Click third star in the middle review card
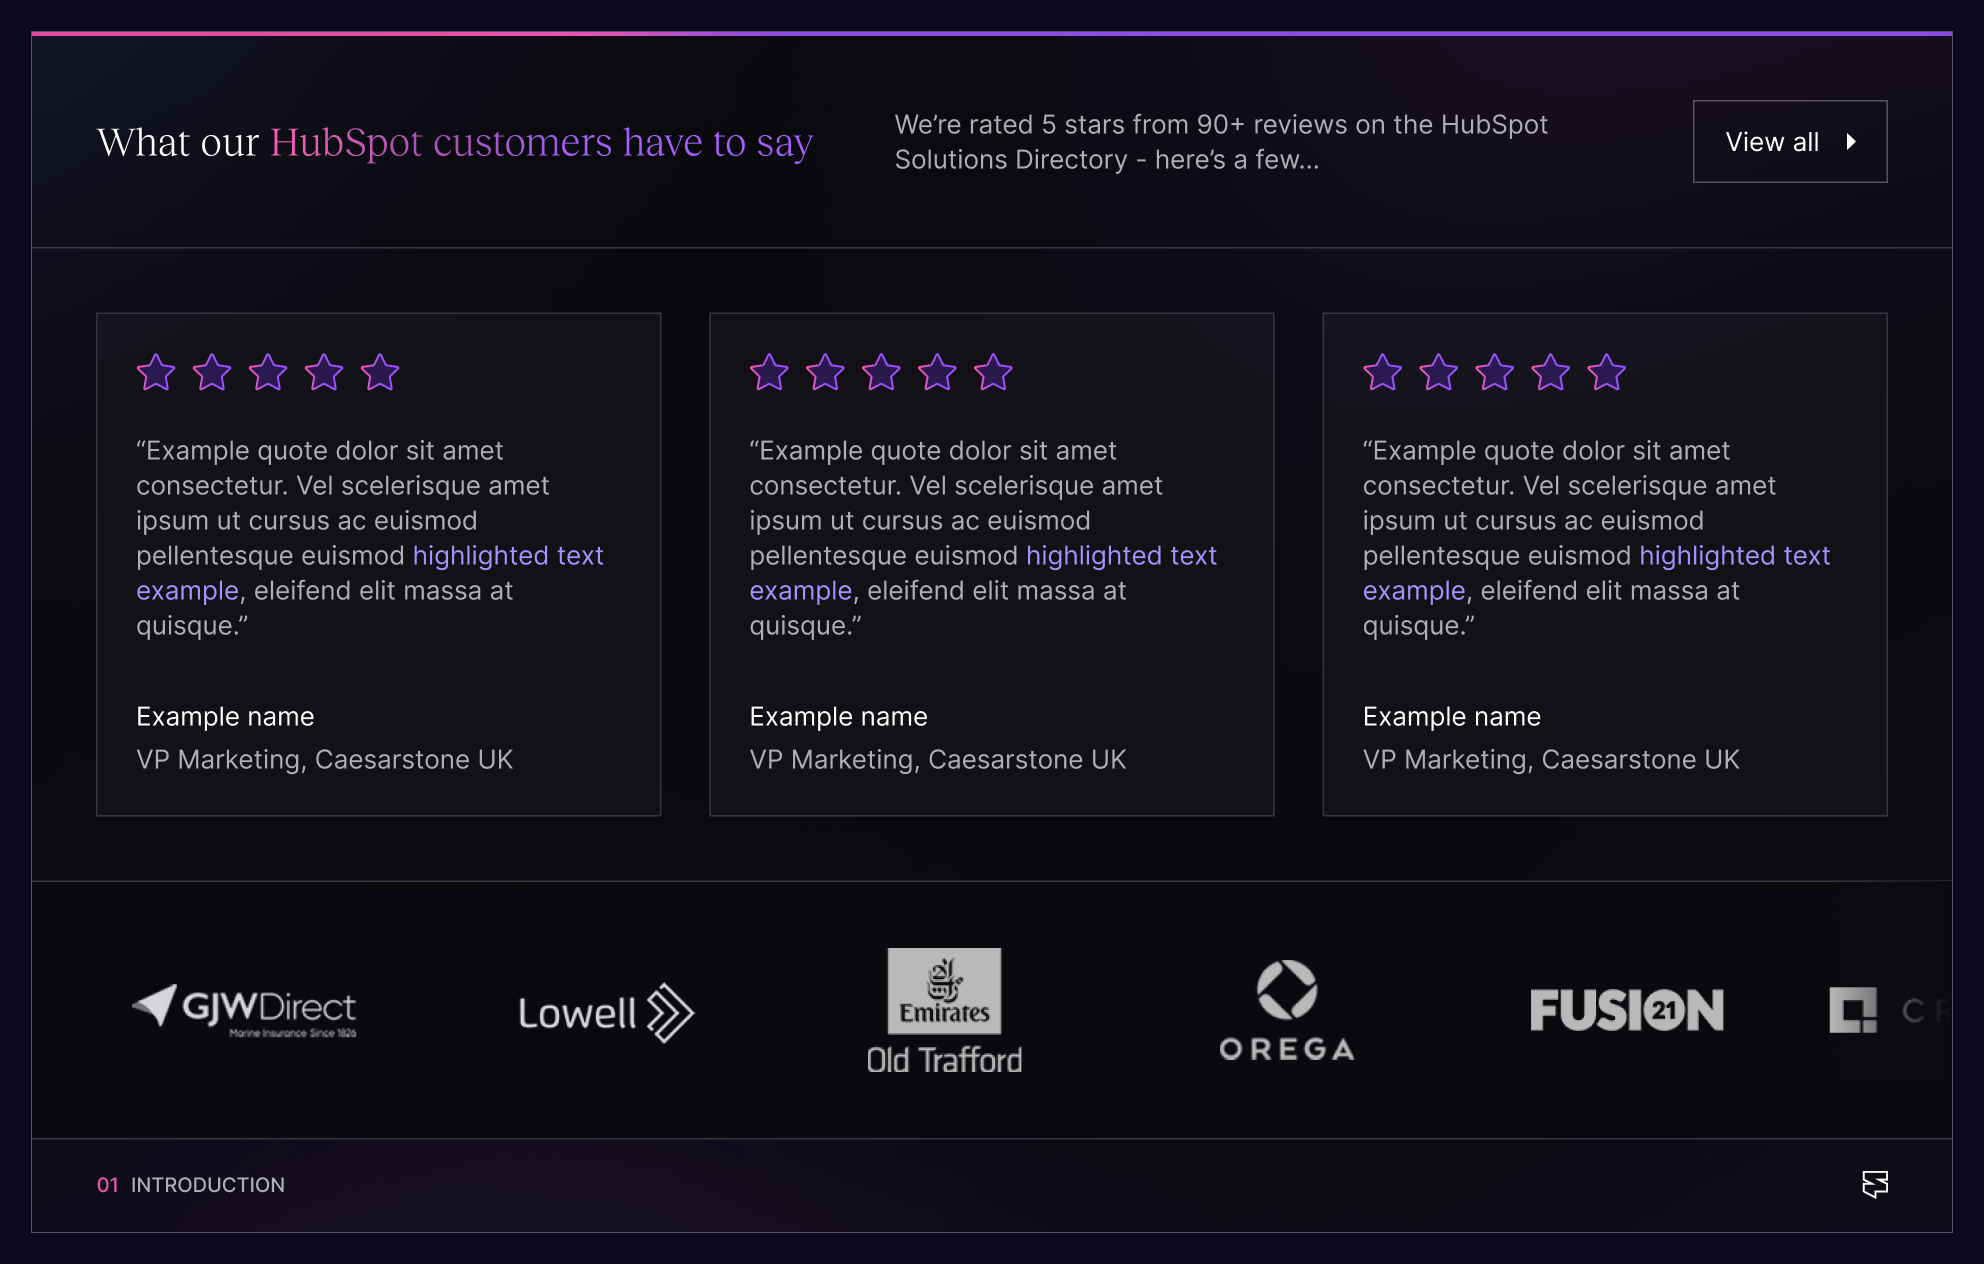 coord(881,373)
